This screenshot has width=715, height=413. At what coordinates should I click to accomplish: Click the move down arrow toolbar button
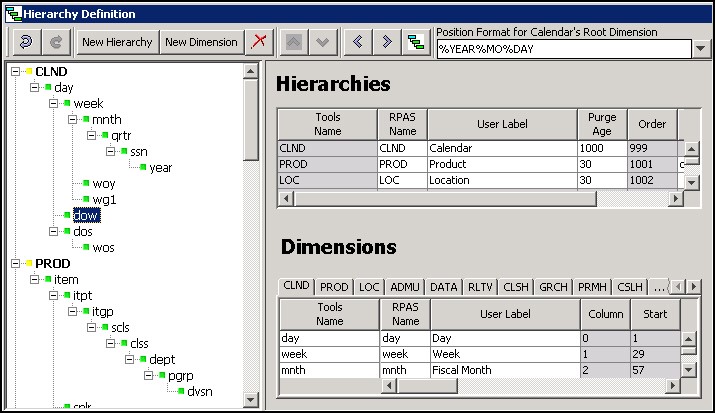[322, 42]
